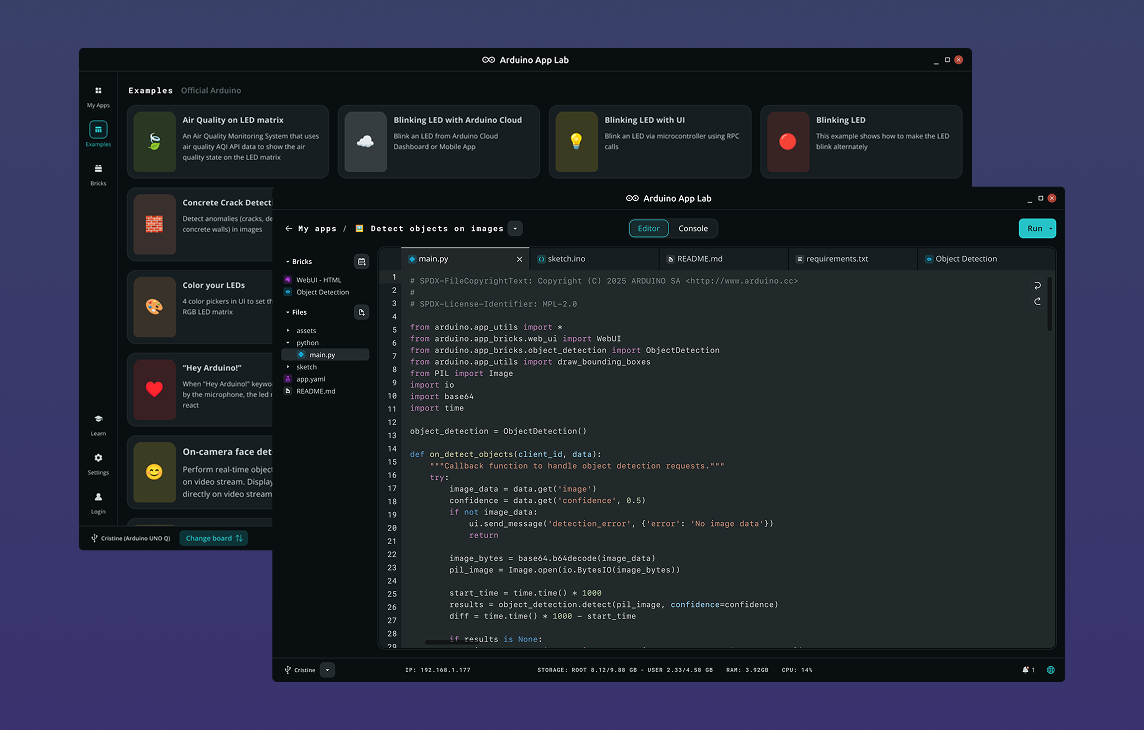Viewport: 1144px width, 730px height.
Task: Expand the assets folder
Action: click(x=306, y=328)
